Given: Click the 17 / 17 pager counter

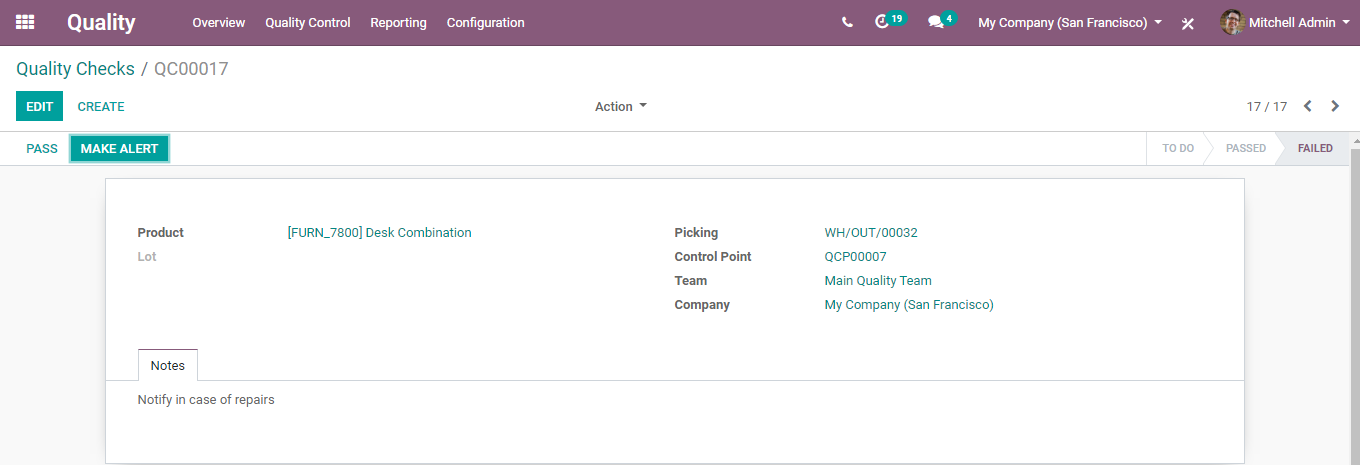Looking at the screenshot, I should tap(1266, 106).
